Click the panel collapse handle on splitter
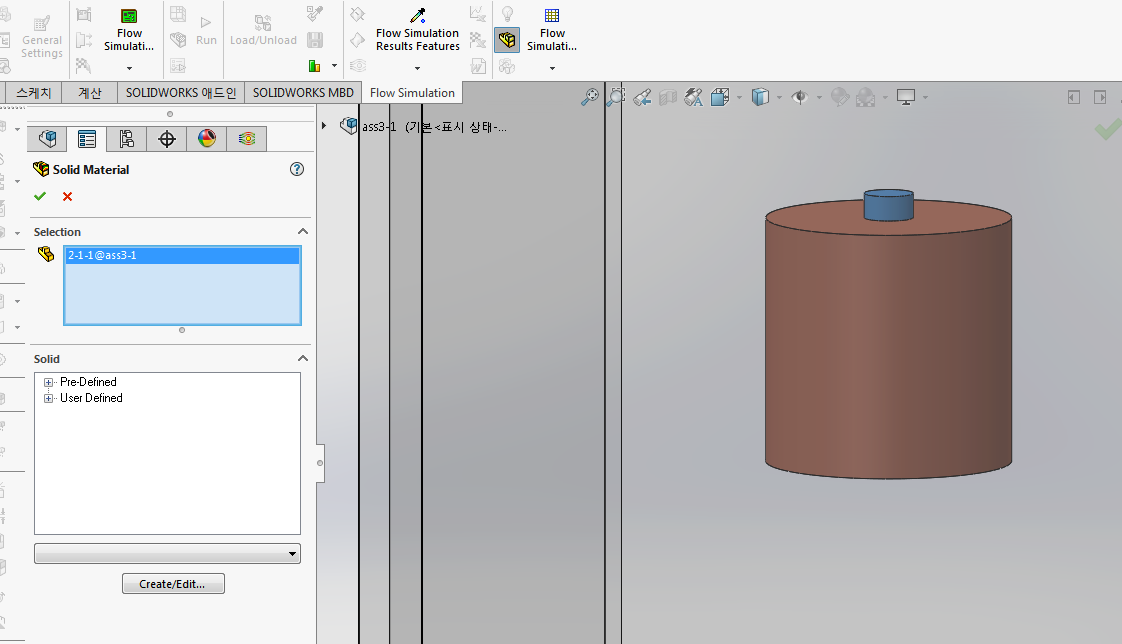Image resolution: width=1122 pixels, height=644 pixels. pyautogui.click(x=321, y=463)
